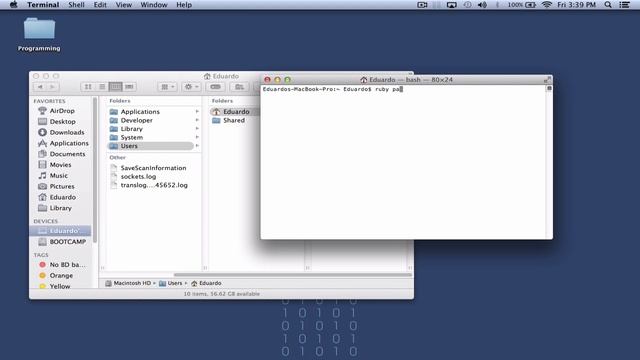Click the AirPlay display icon

pos(451,5)
